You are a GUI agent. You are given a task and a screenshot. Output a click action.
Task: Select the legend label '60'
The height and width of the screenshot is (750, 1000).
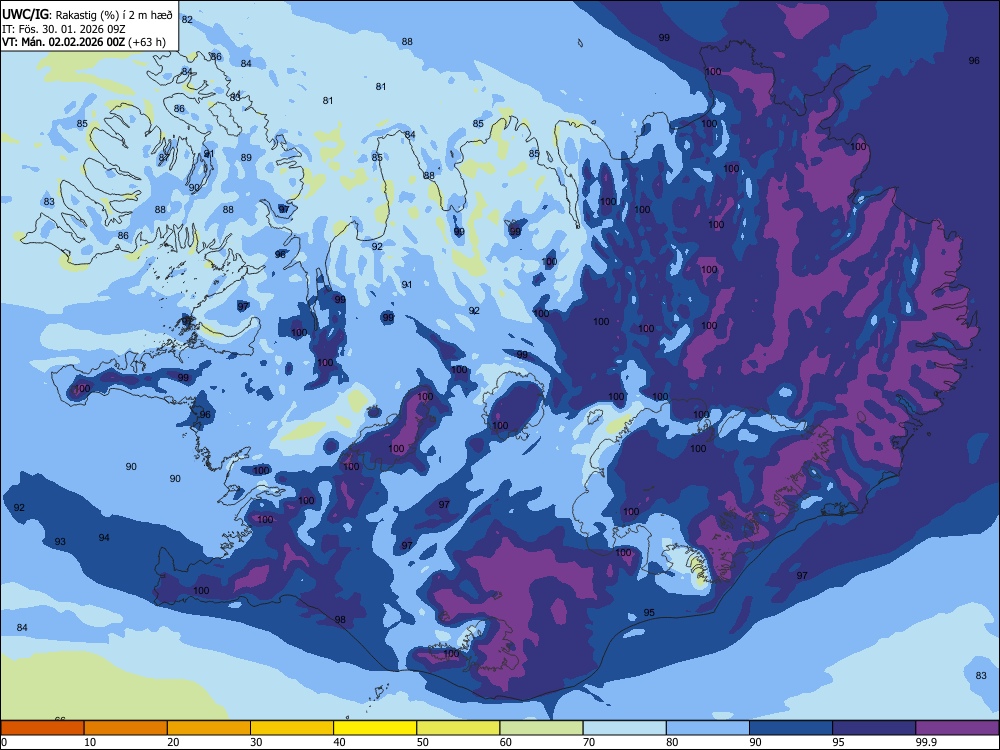pos(506,742)
